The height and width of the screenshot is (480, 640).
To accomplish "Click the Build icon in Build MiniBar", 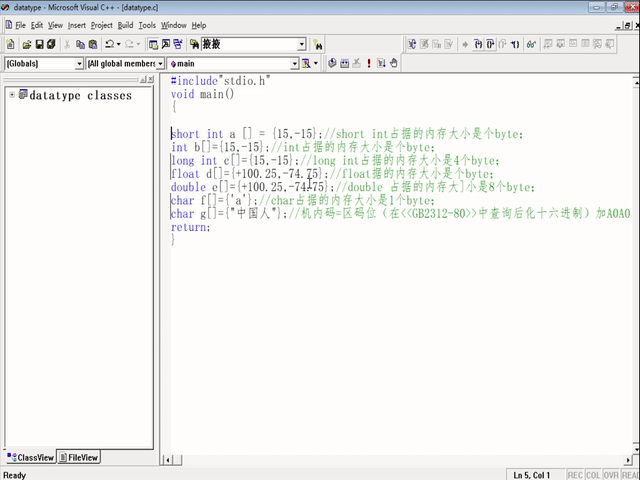I will pos(344,63).
